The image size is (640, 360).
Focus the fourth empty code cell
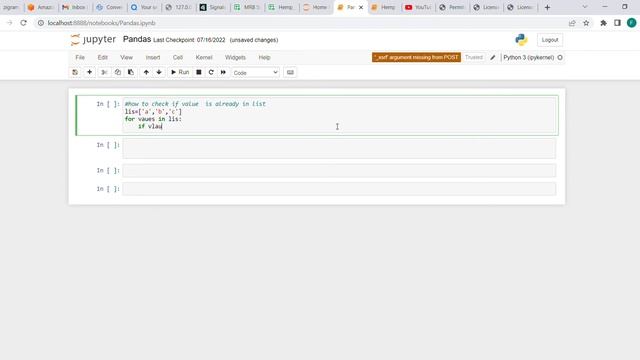point(339,189)
